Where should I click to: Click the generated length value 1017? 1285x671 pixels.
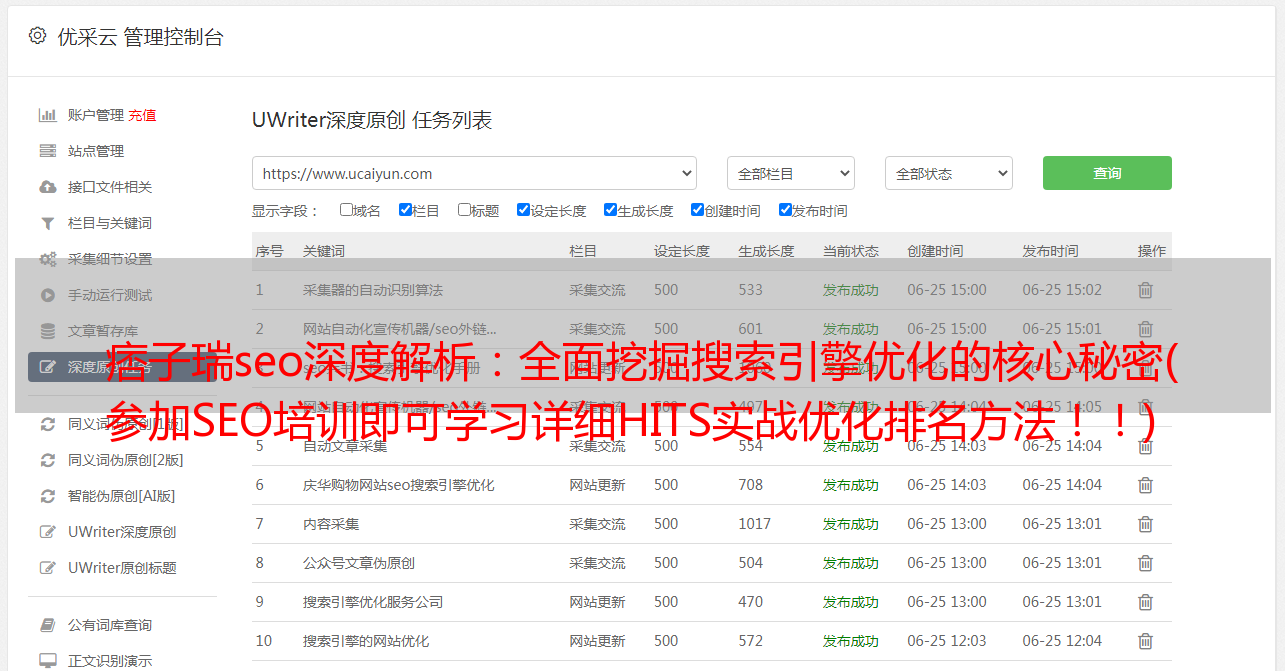click(x=755, y=524)
